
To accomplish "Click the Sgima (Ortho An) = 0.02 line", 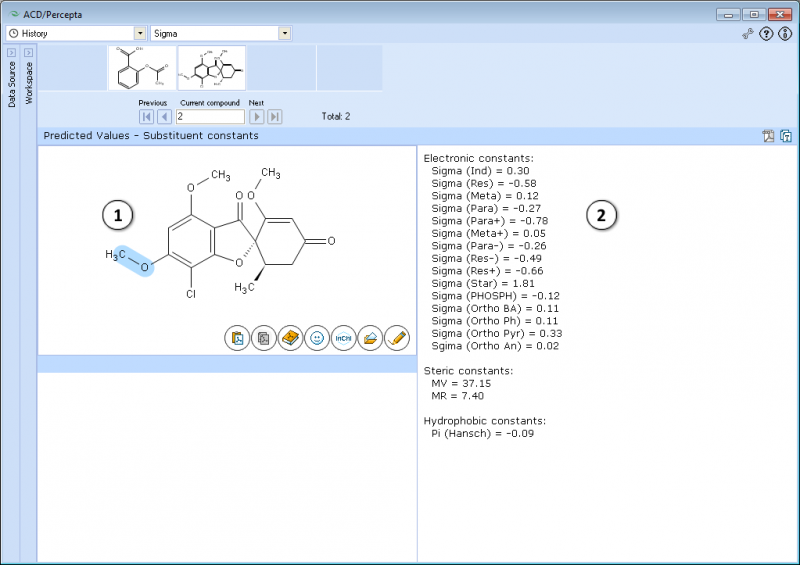I will click(495, 346).
